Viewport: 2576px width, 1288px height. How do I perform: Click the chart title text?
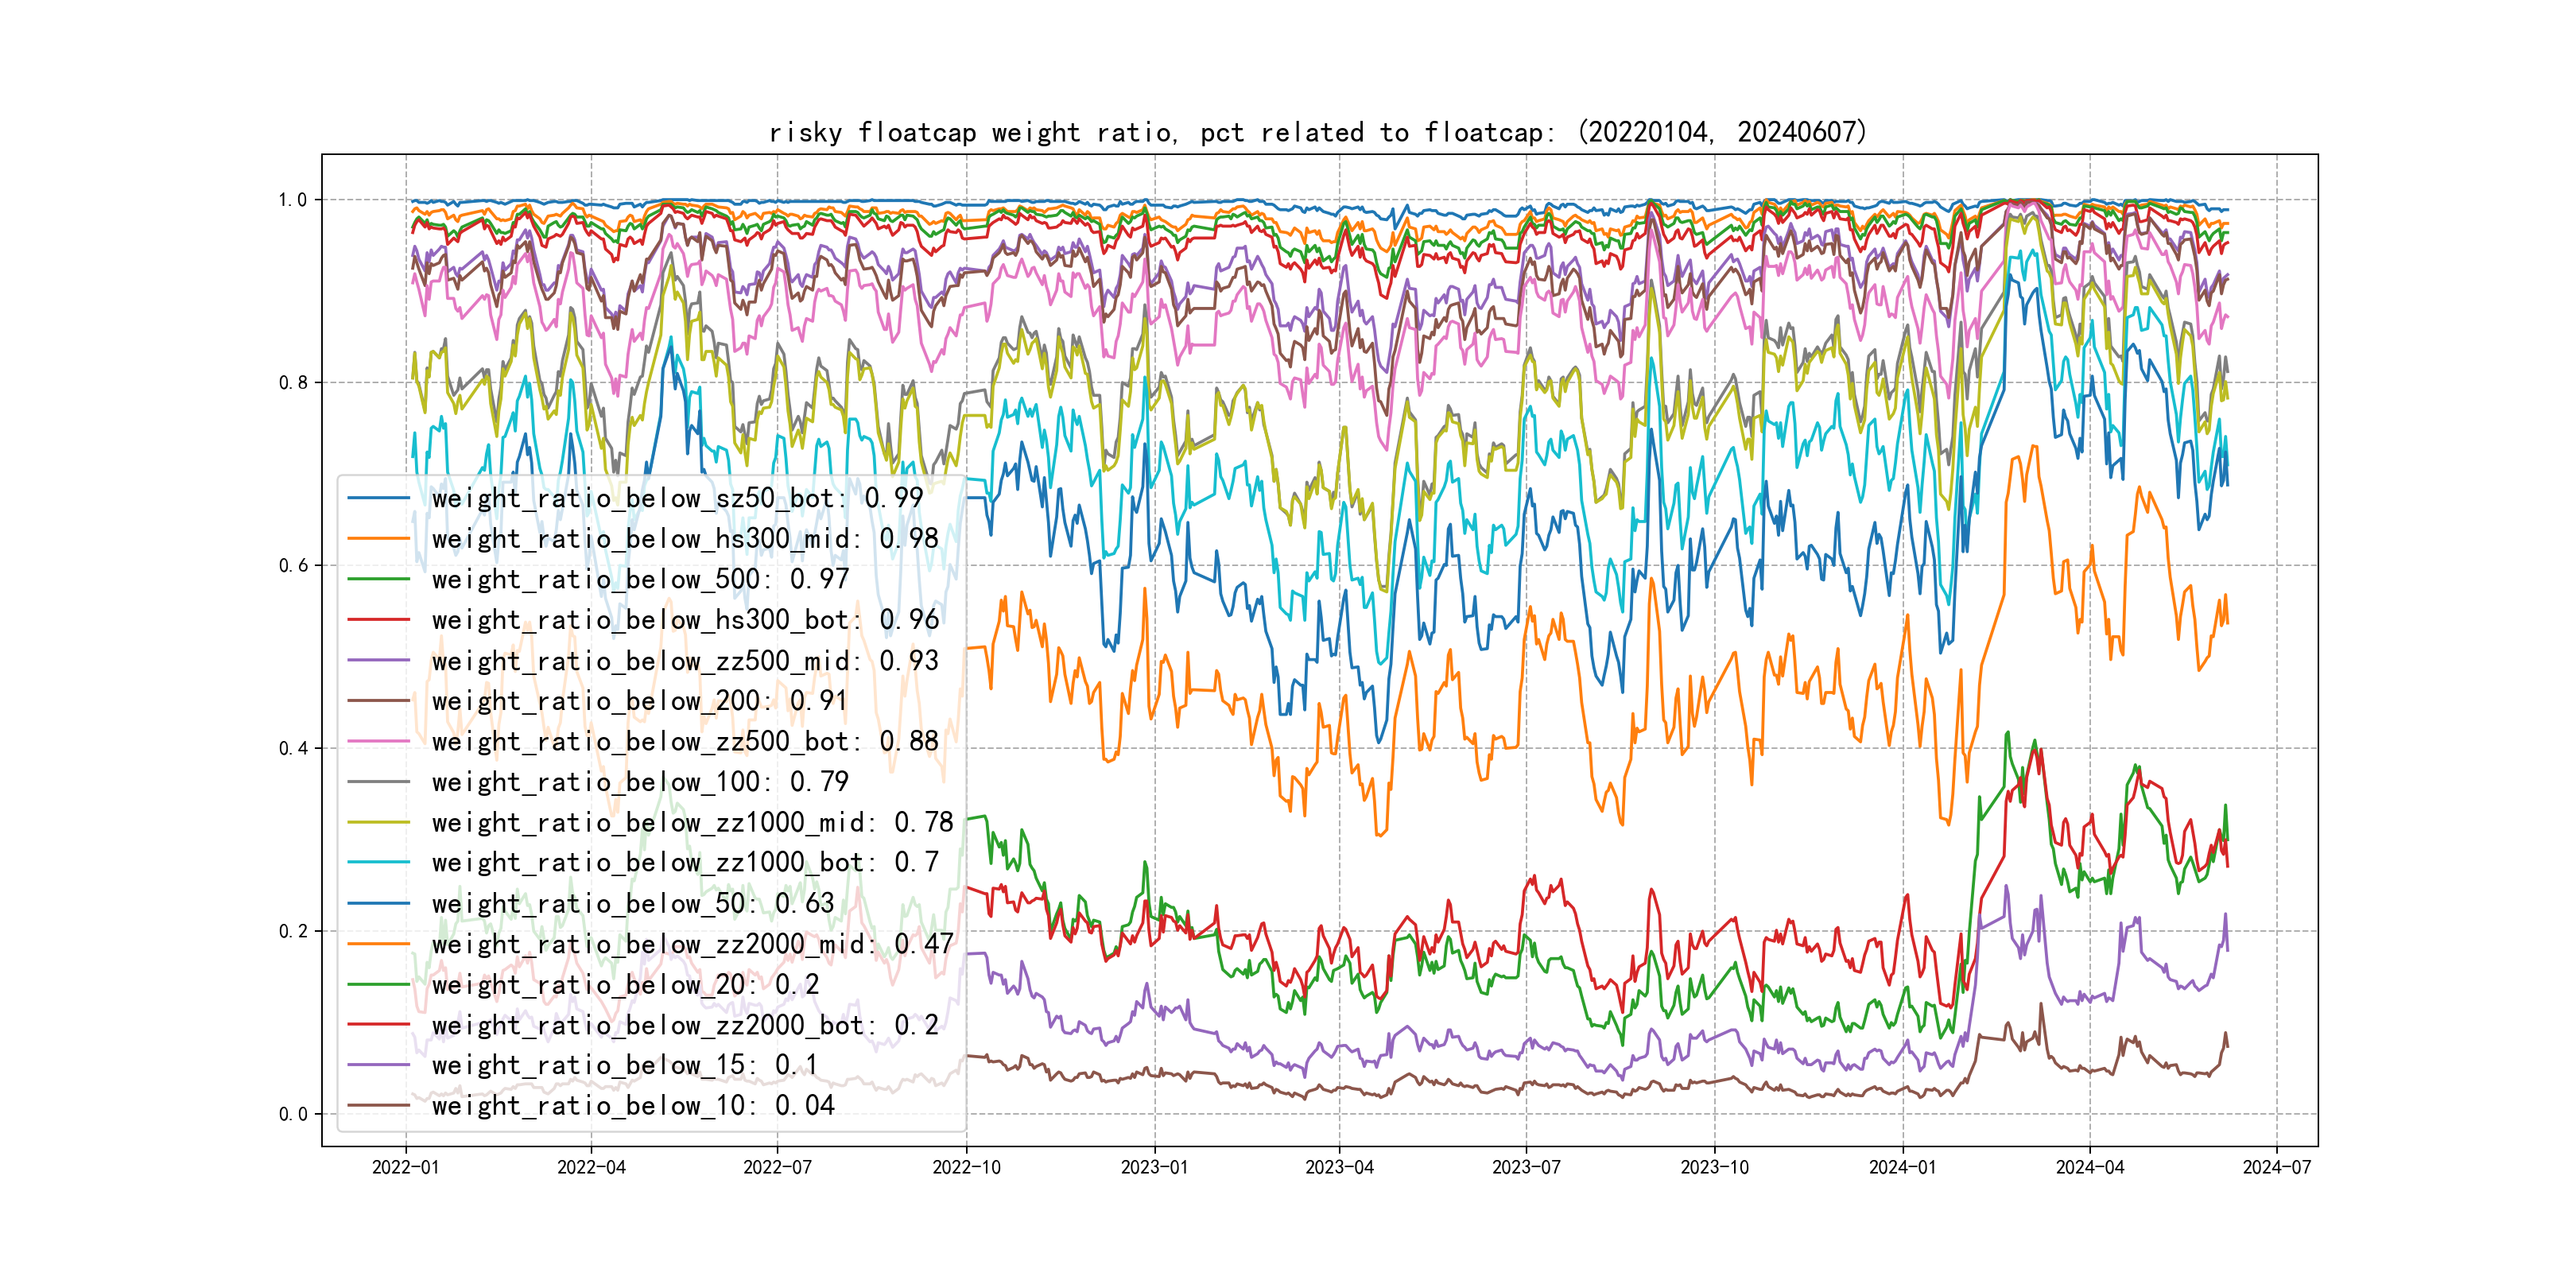[1318, 132]
